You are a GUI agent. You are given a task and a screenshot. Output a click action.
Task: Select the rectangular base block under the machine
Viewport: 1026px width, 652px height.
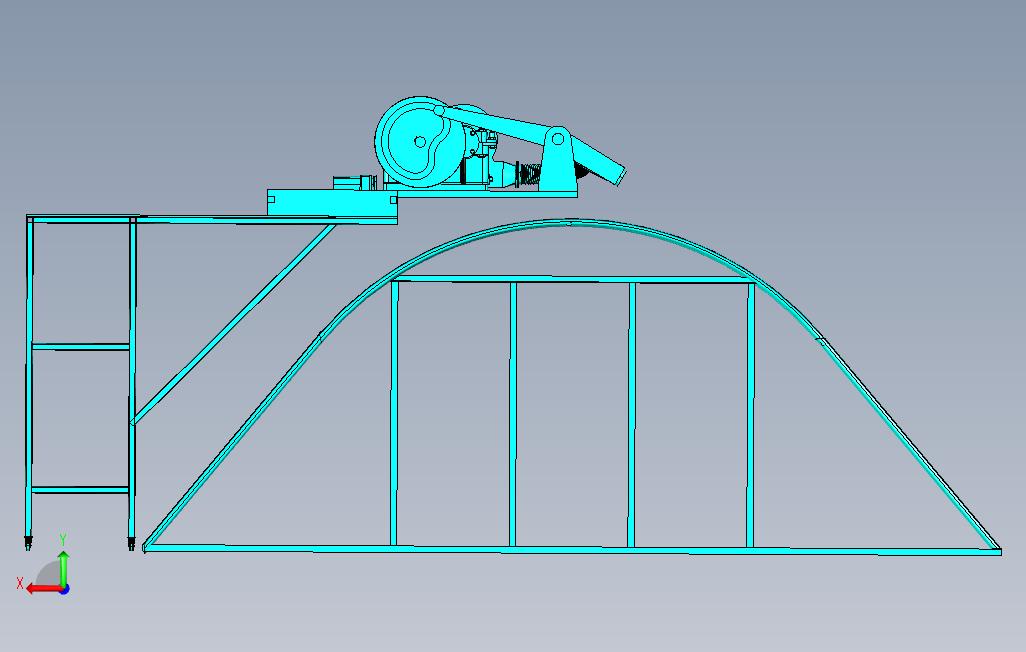pos(332,203)
